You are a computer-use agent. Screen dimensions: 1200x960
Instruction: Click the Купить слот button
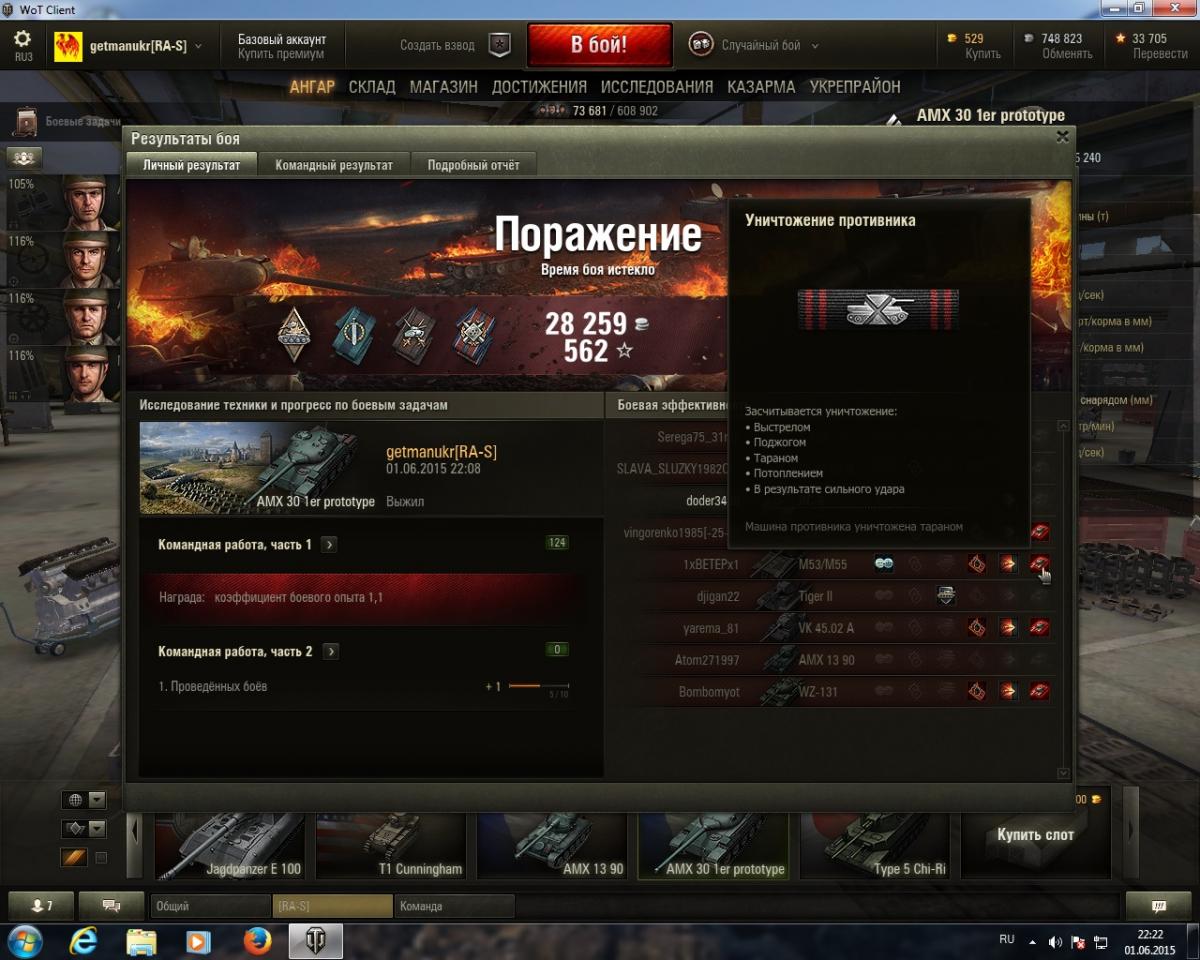coord(1035,834)
